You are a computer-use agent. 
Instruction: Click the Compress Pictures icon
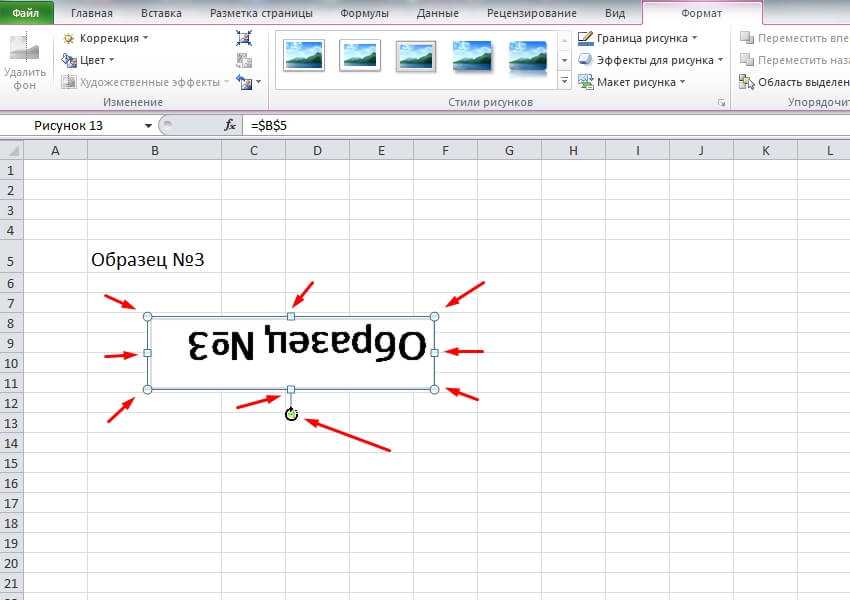(x=244, y=38)
